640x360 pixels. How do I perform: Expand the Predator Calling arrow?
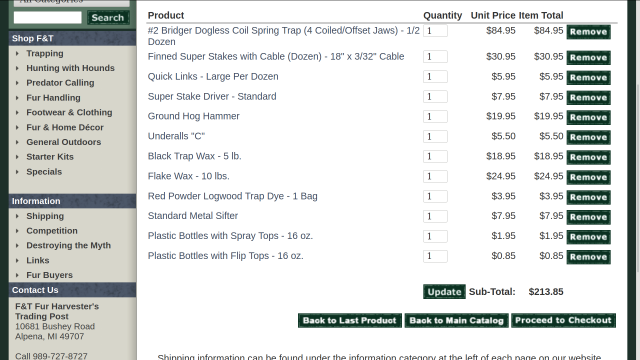point(17,83)
